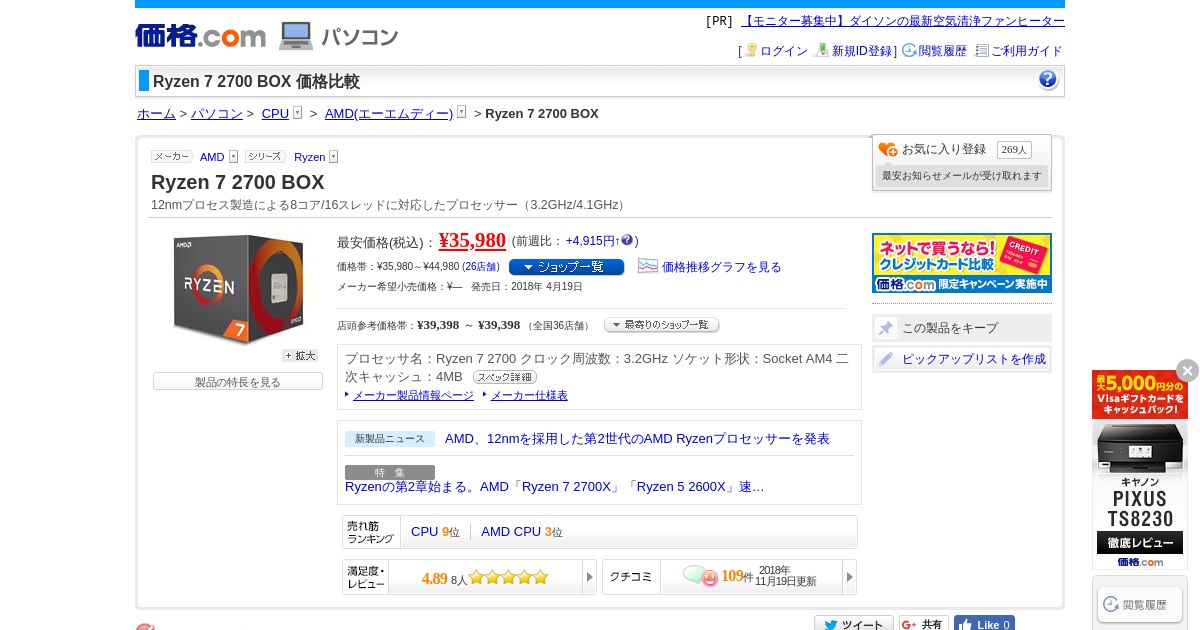Click the key icon beside ログイン
Screen dimensions: 1200x630
pyautogui.click(x=751, y=50)
